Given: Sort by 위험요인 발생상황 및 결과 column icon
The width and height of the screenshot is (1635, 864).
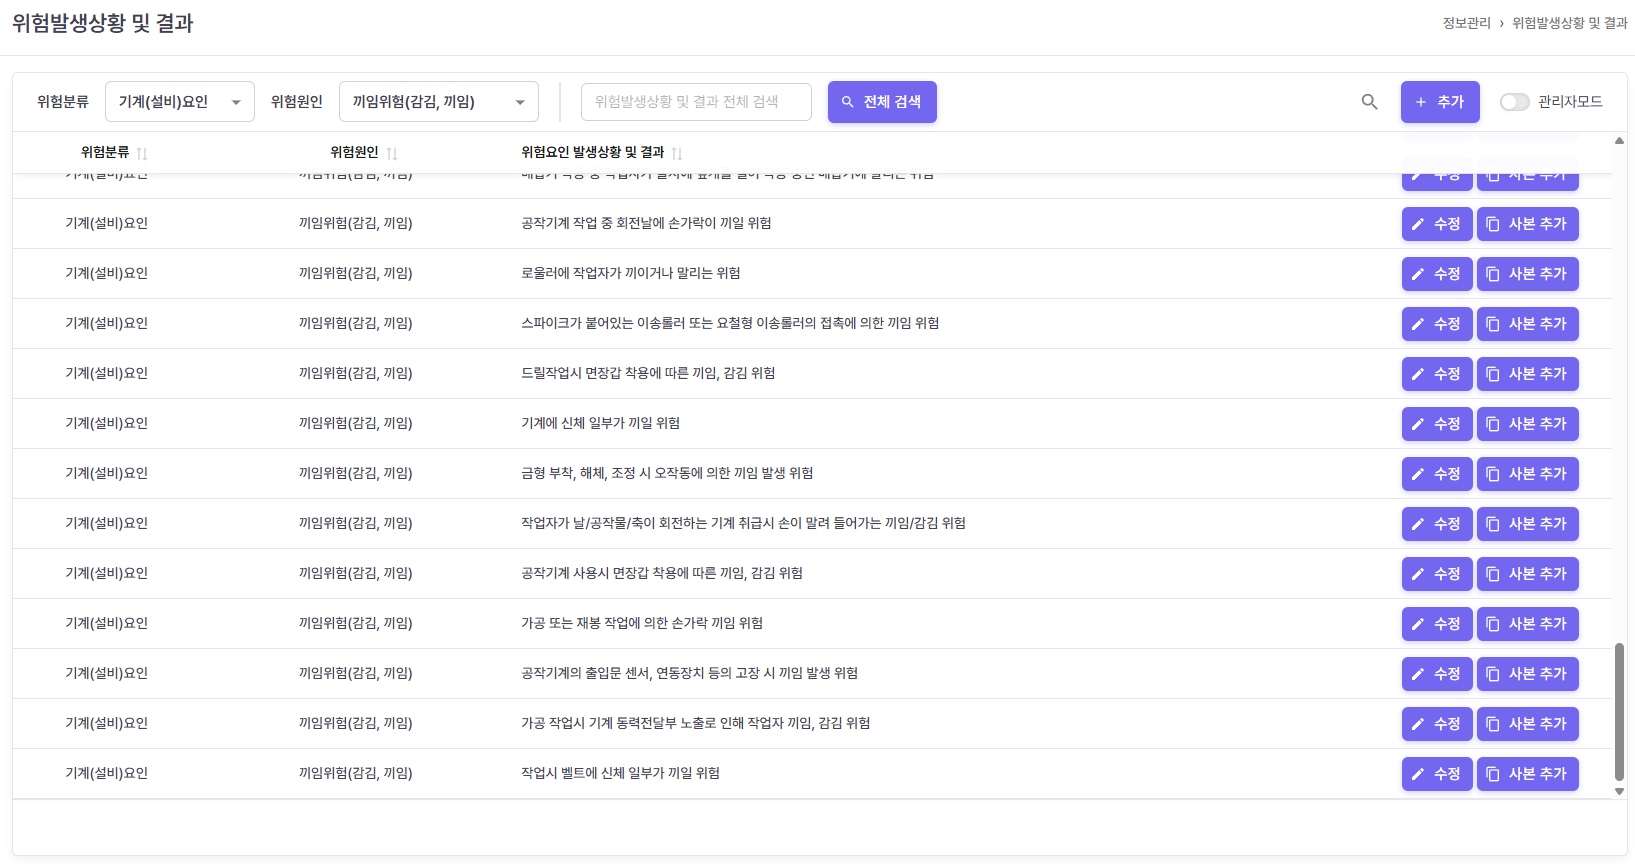Looking at the screenshot, I should 677,153.
